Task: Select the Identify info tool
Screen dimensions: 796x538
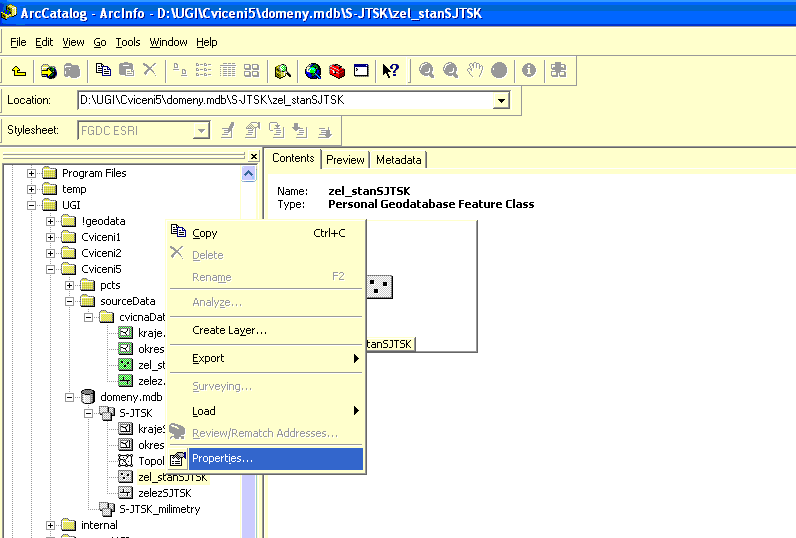Action: 529,70
